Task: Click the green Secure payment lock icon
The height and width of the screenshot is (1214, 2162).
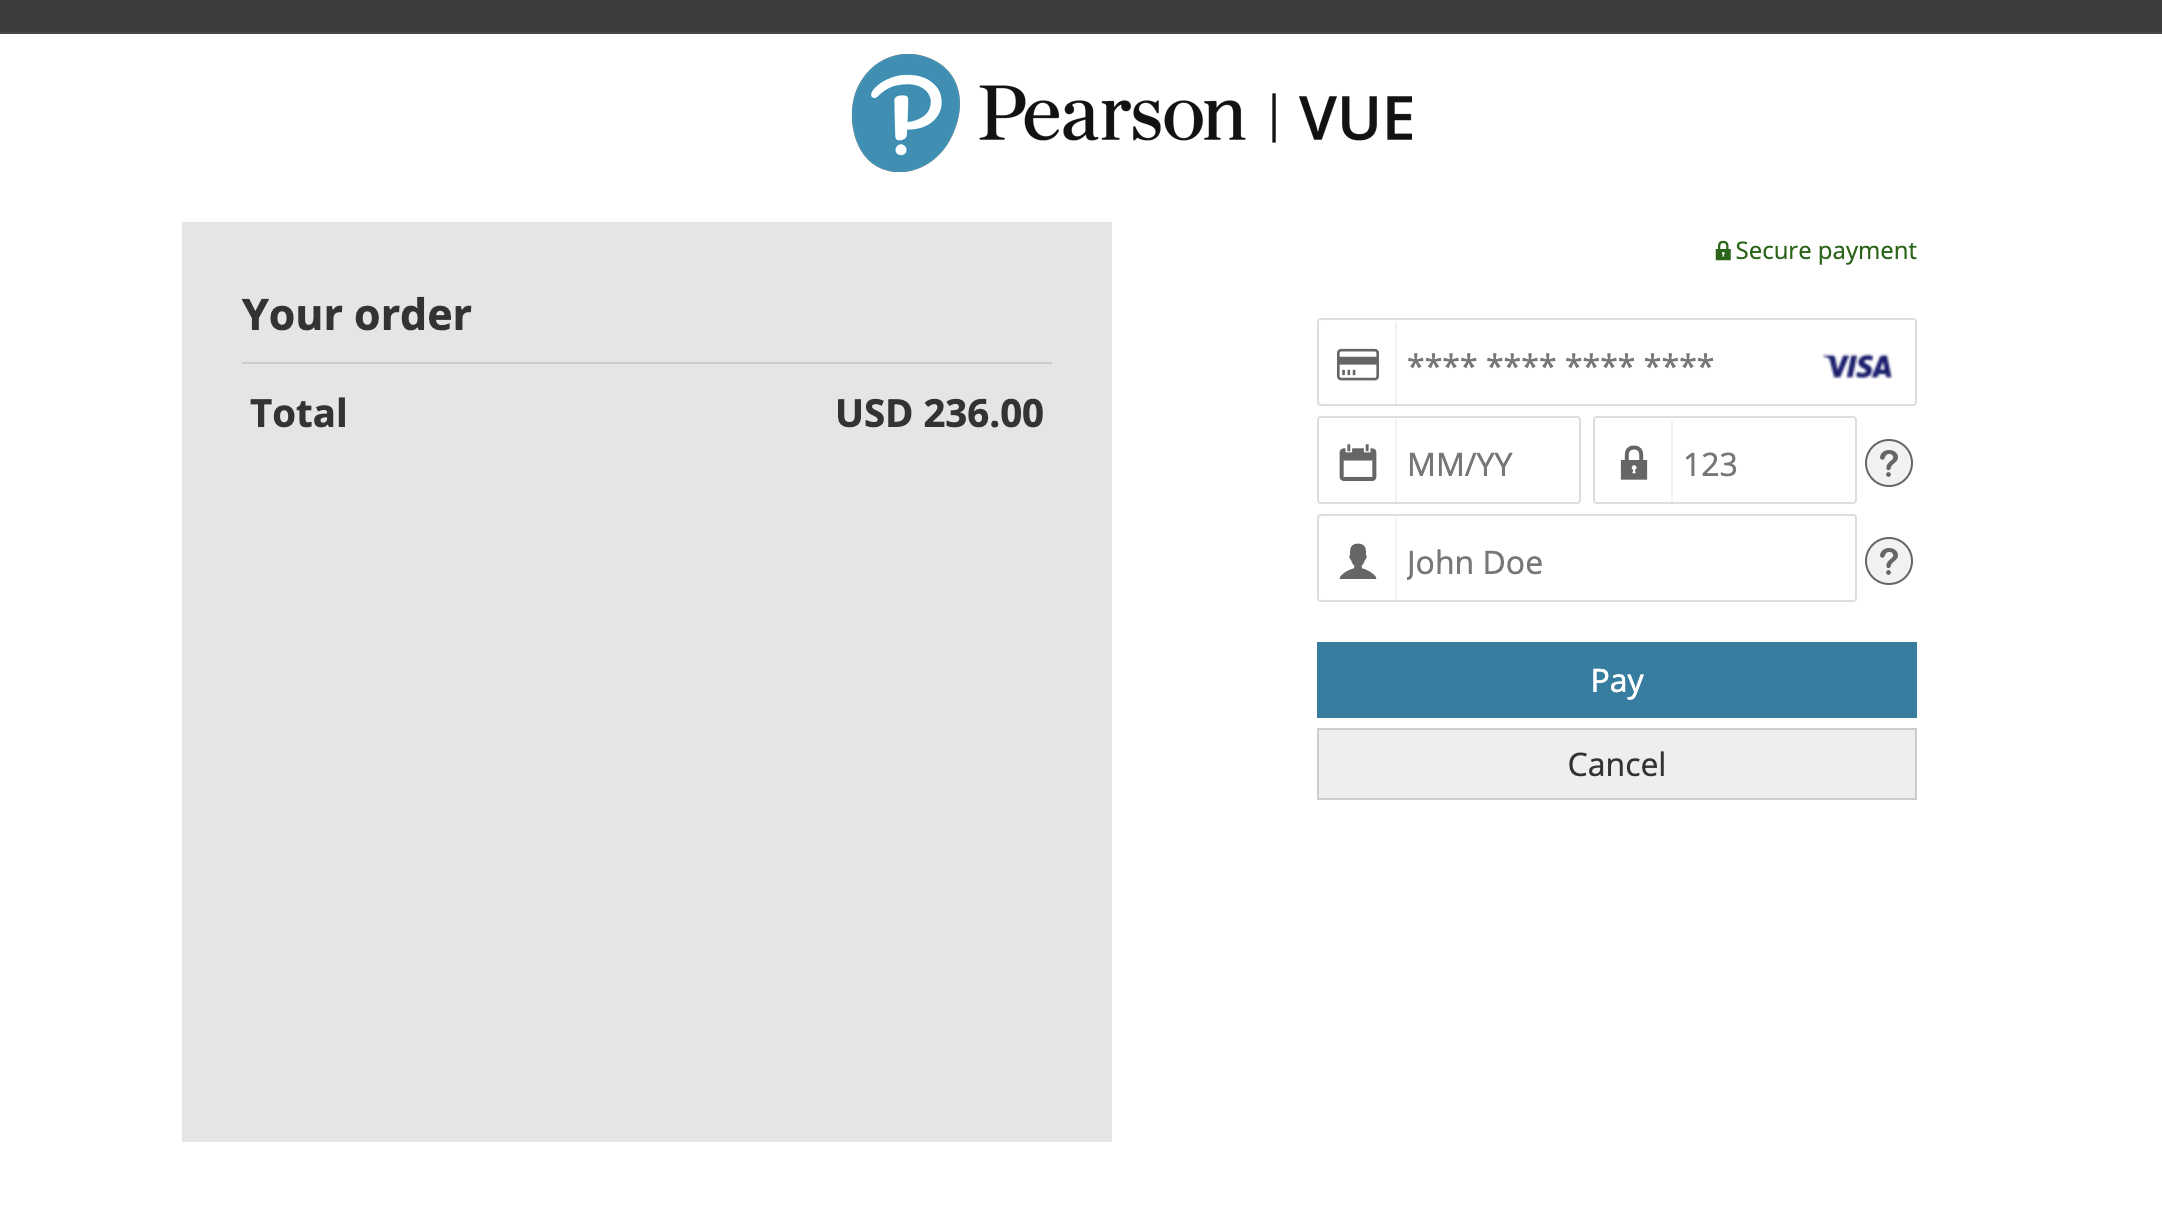Action: pyautogui.click(x=1722, y=251)
